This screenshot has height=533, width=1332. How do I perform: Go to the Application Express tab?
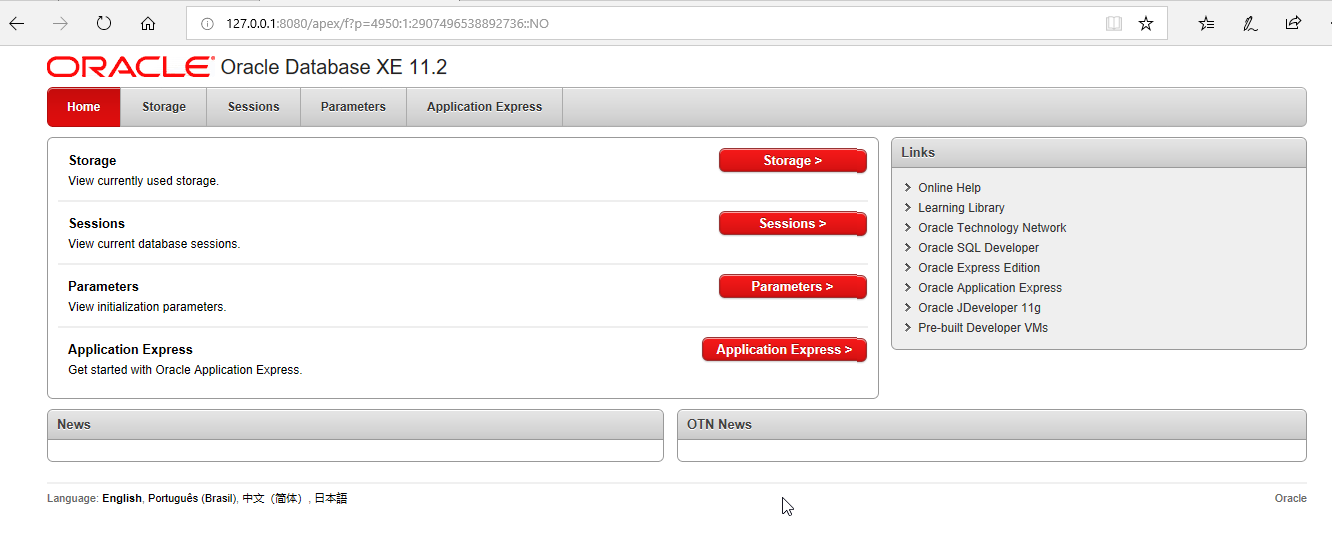coord(484,107)
